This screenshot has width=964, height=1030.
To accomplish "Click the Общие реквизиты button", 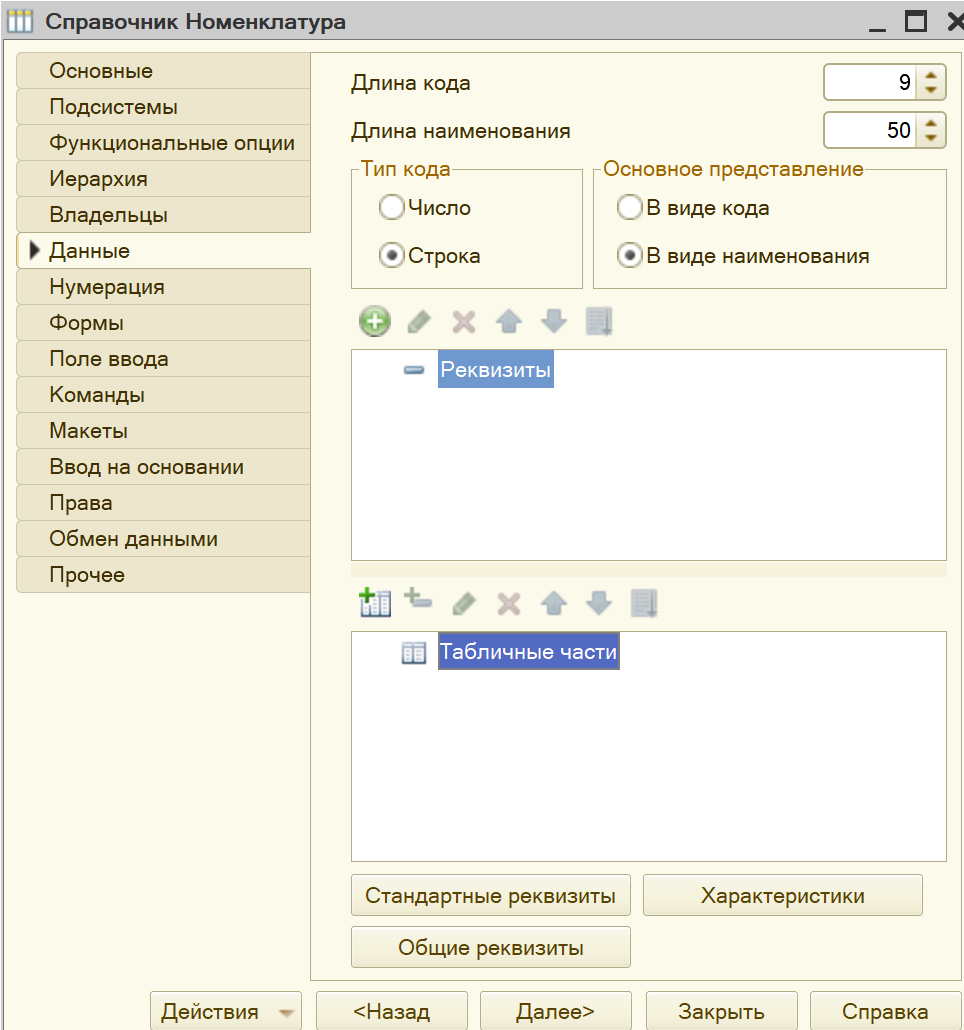I will click(x=491, y=947).
